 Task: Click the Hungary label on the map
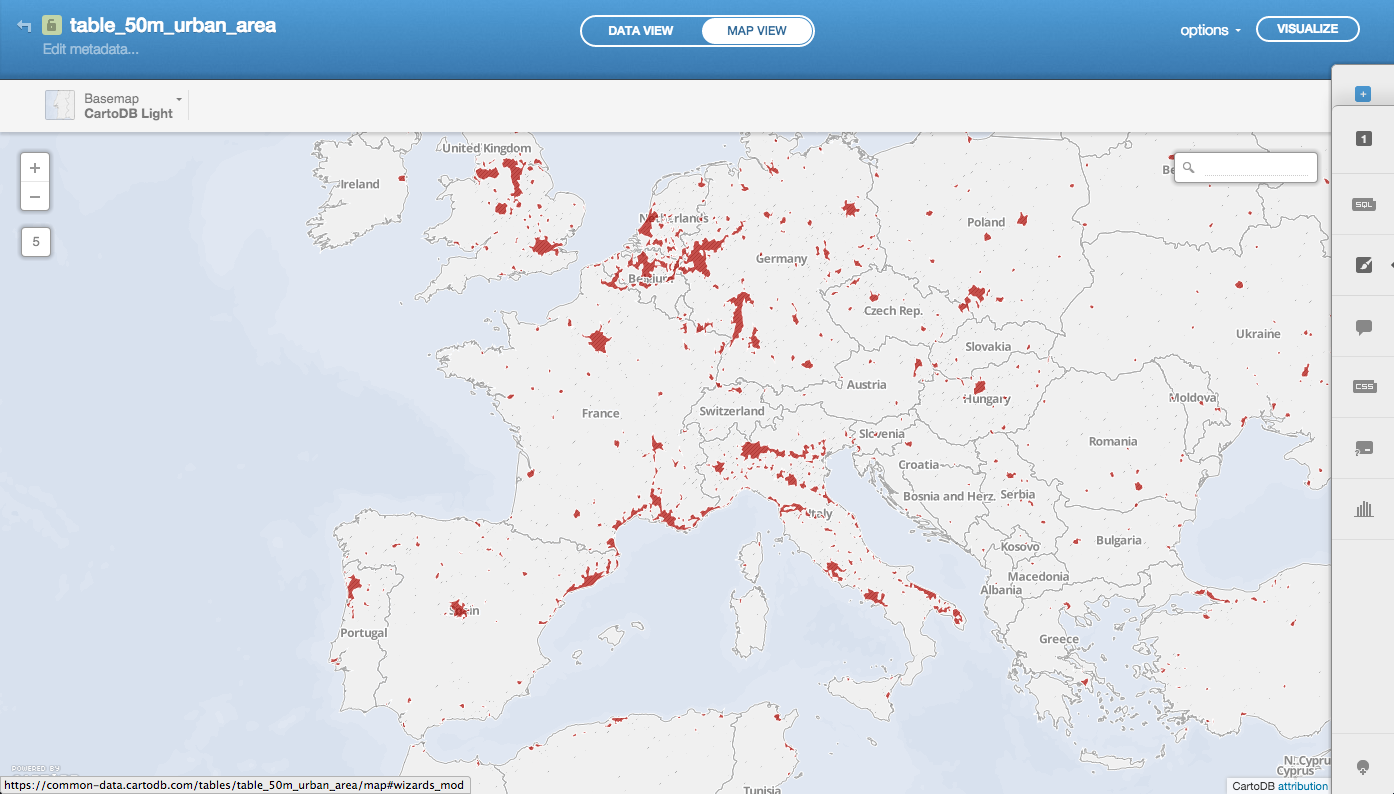pyautogui.click(x=987, y=399)
